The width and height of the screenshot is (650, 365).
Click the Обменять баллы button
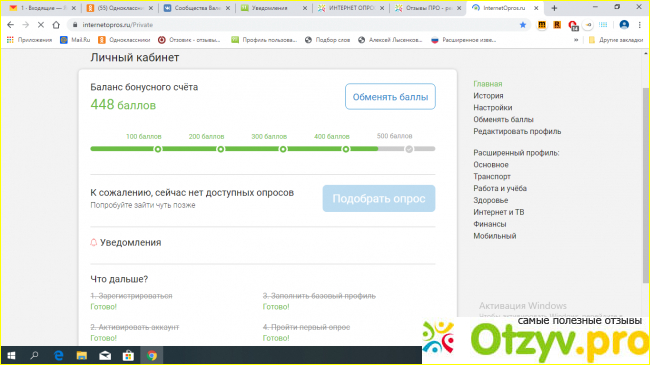390,97
